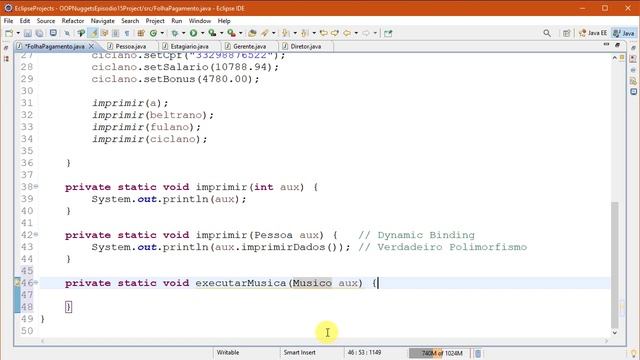Click the Save toolbar icon
The image size is (640, 360).
27,33
